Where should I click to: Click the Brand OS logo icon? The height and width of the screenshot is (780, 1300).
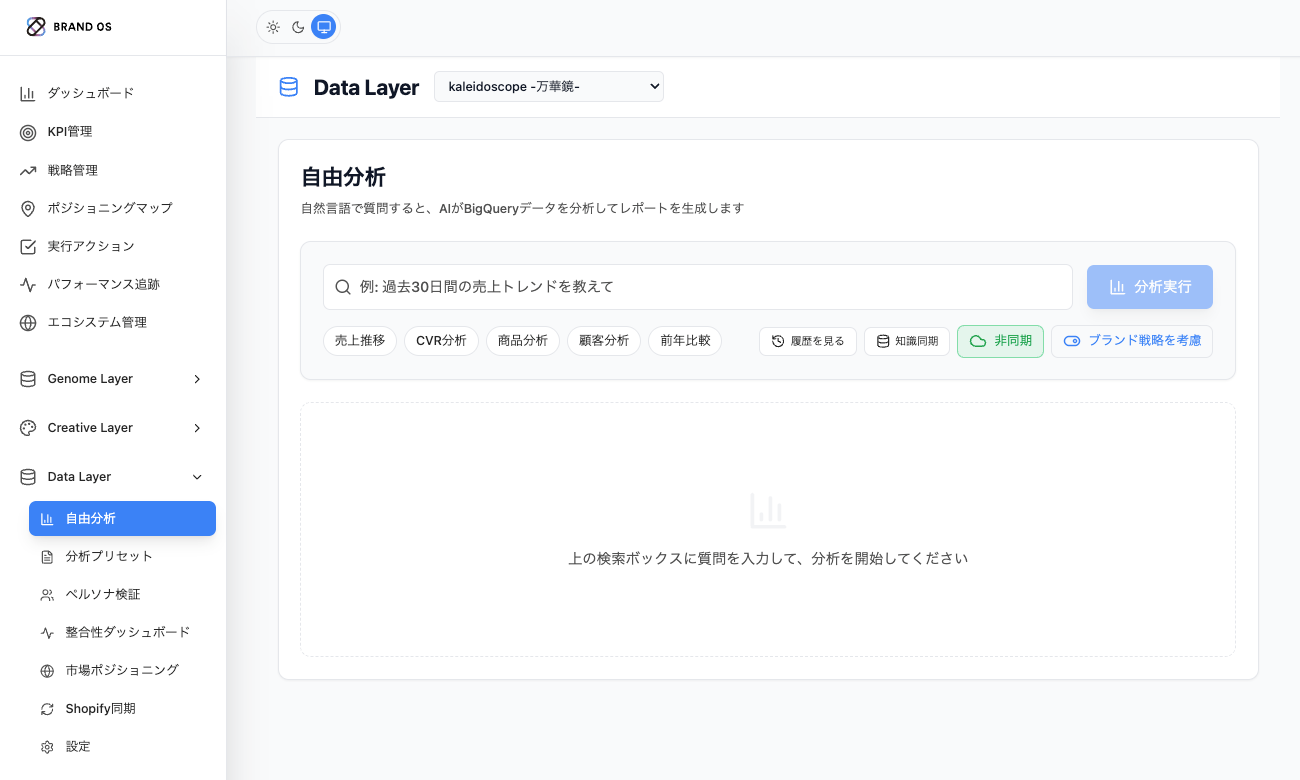[36, 27]
